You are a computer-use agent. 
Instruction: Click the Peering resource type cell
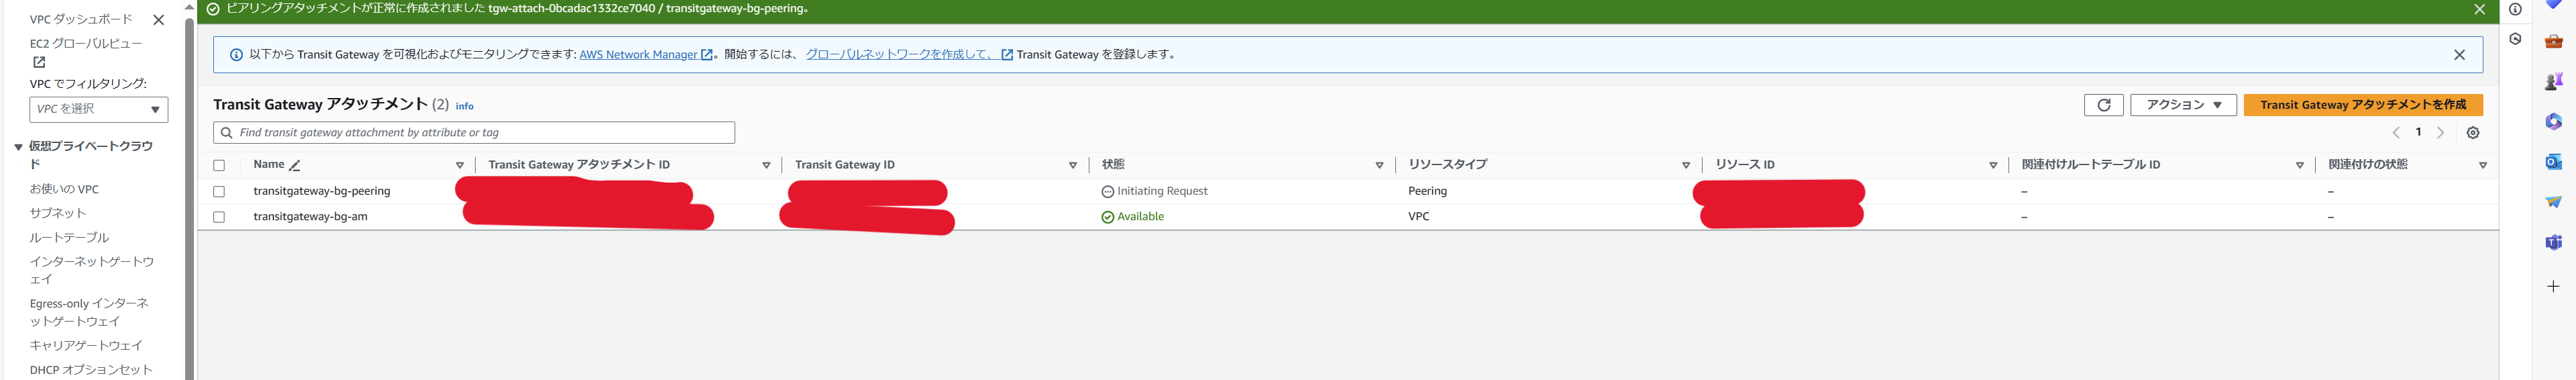1427,191
